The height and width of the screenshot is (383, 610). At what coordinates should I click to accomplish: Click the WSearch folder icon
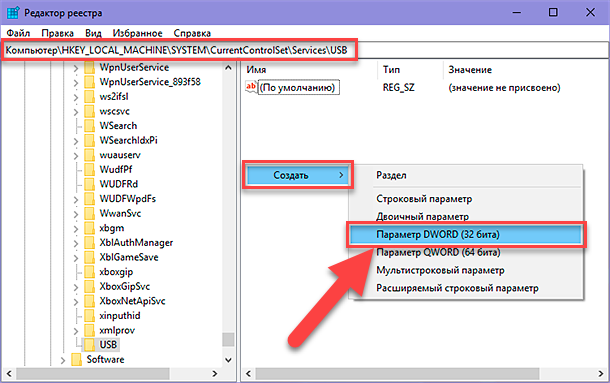[89, 126]
